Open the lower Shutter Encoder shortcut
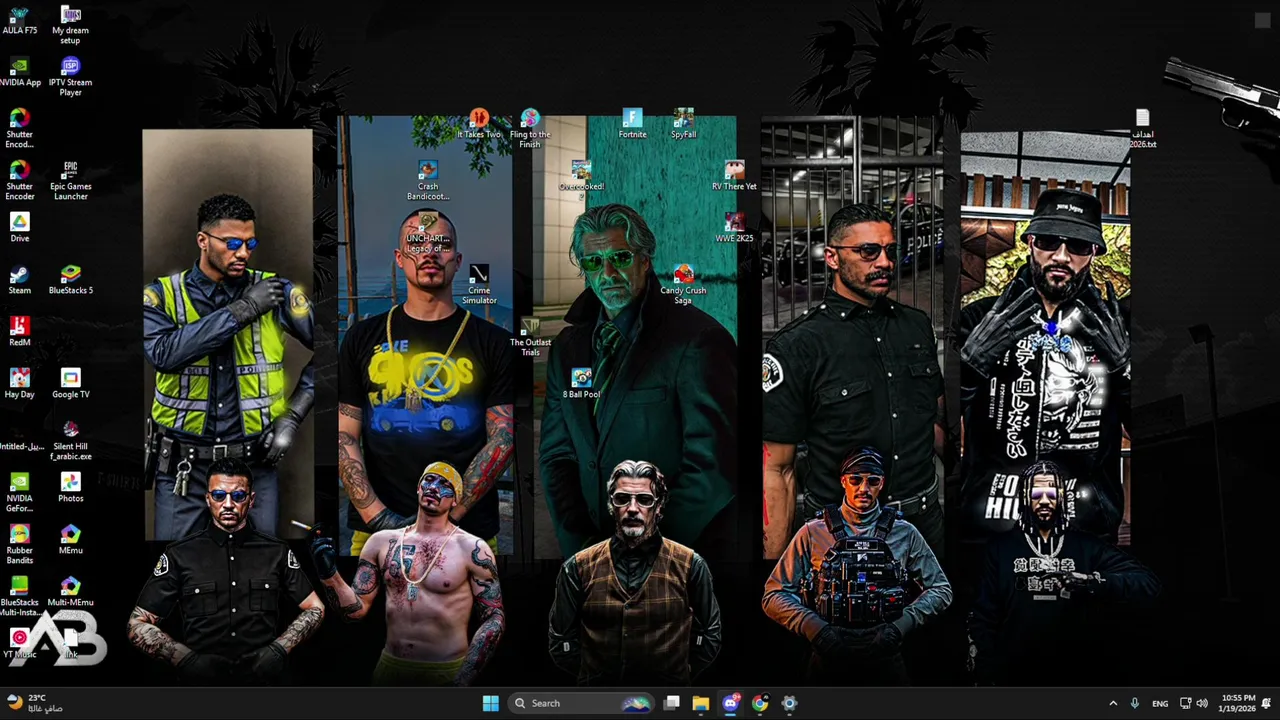Screen dimensions: 1280x720 coord(19,180)
